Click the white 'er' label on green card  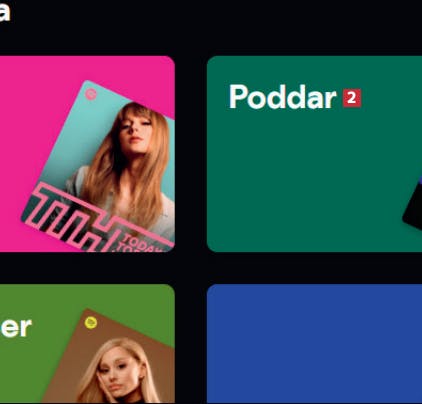tap(16, 328)
